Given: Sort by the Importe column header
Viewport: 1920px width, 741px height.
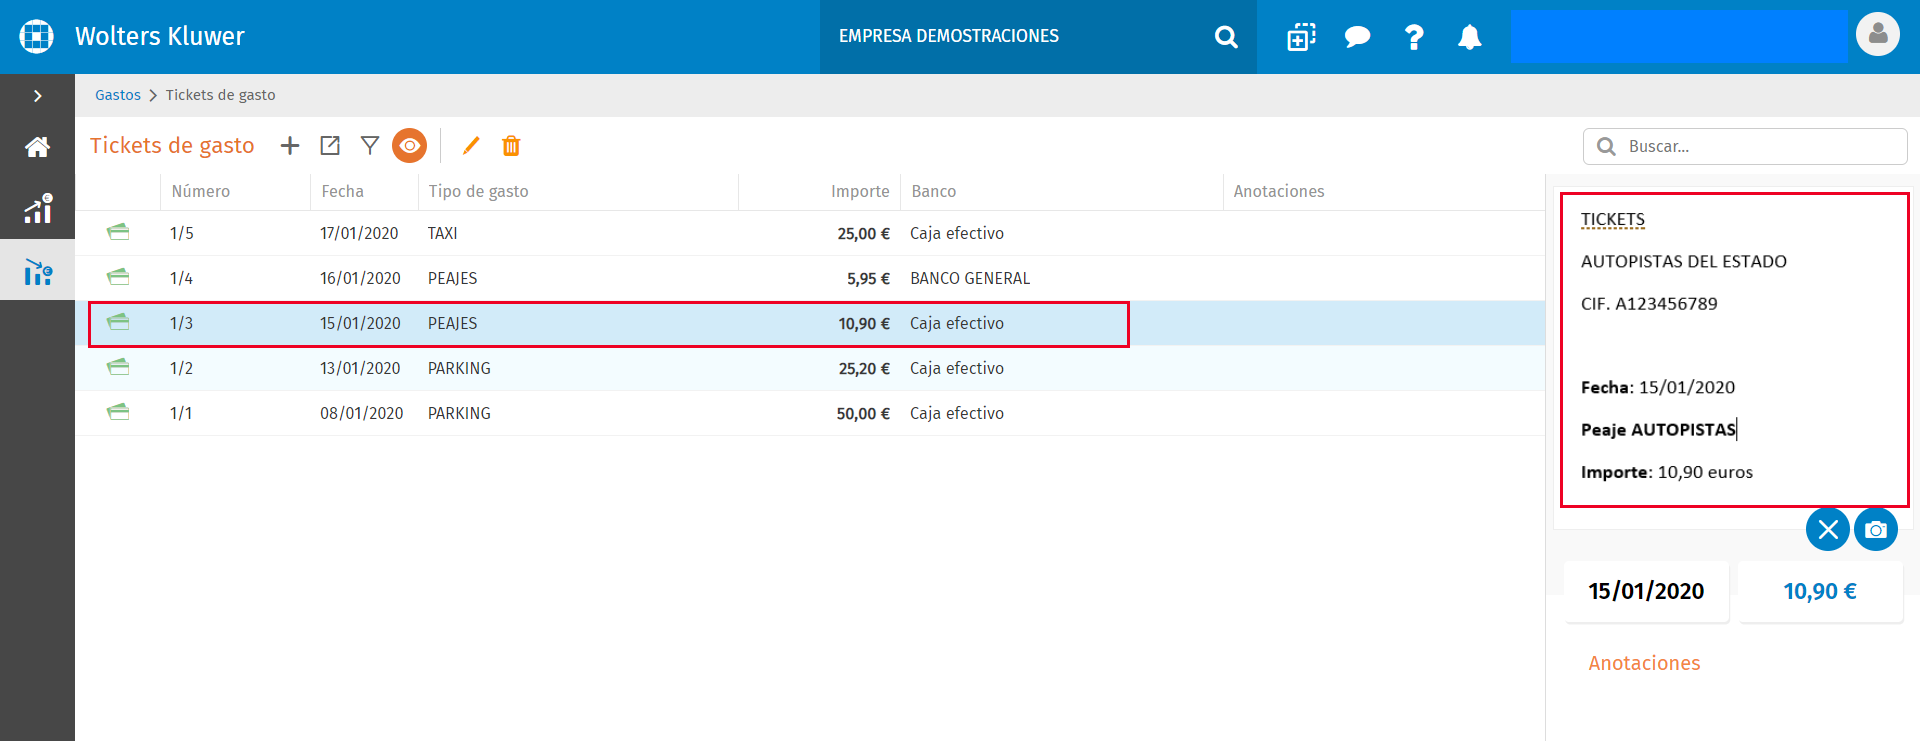Looking at the screenshot, I should point(860,191).
